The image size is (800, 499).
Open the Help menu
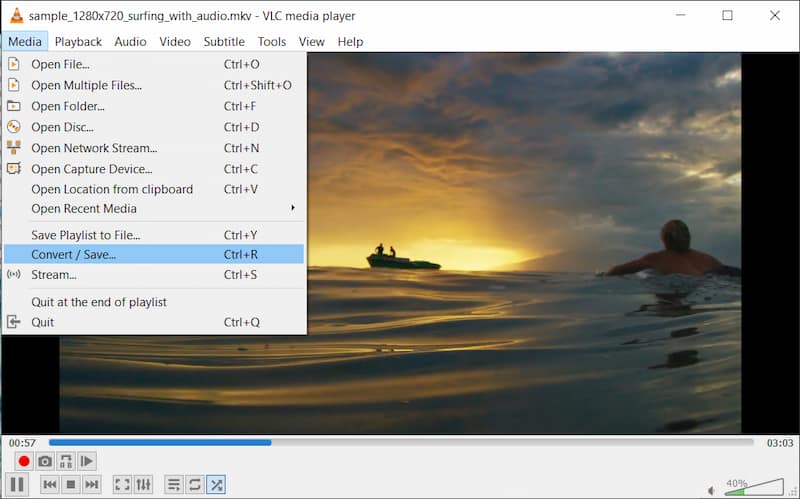(x=350, y=41)
